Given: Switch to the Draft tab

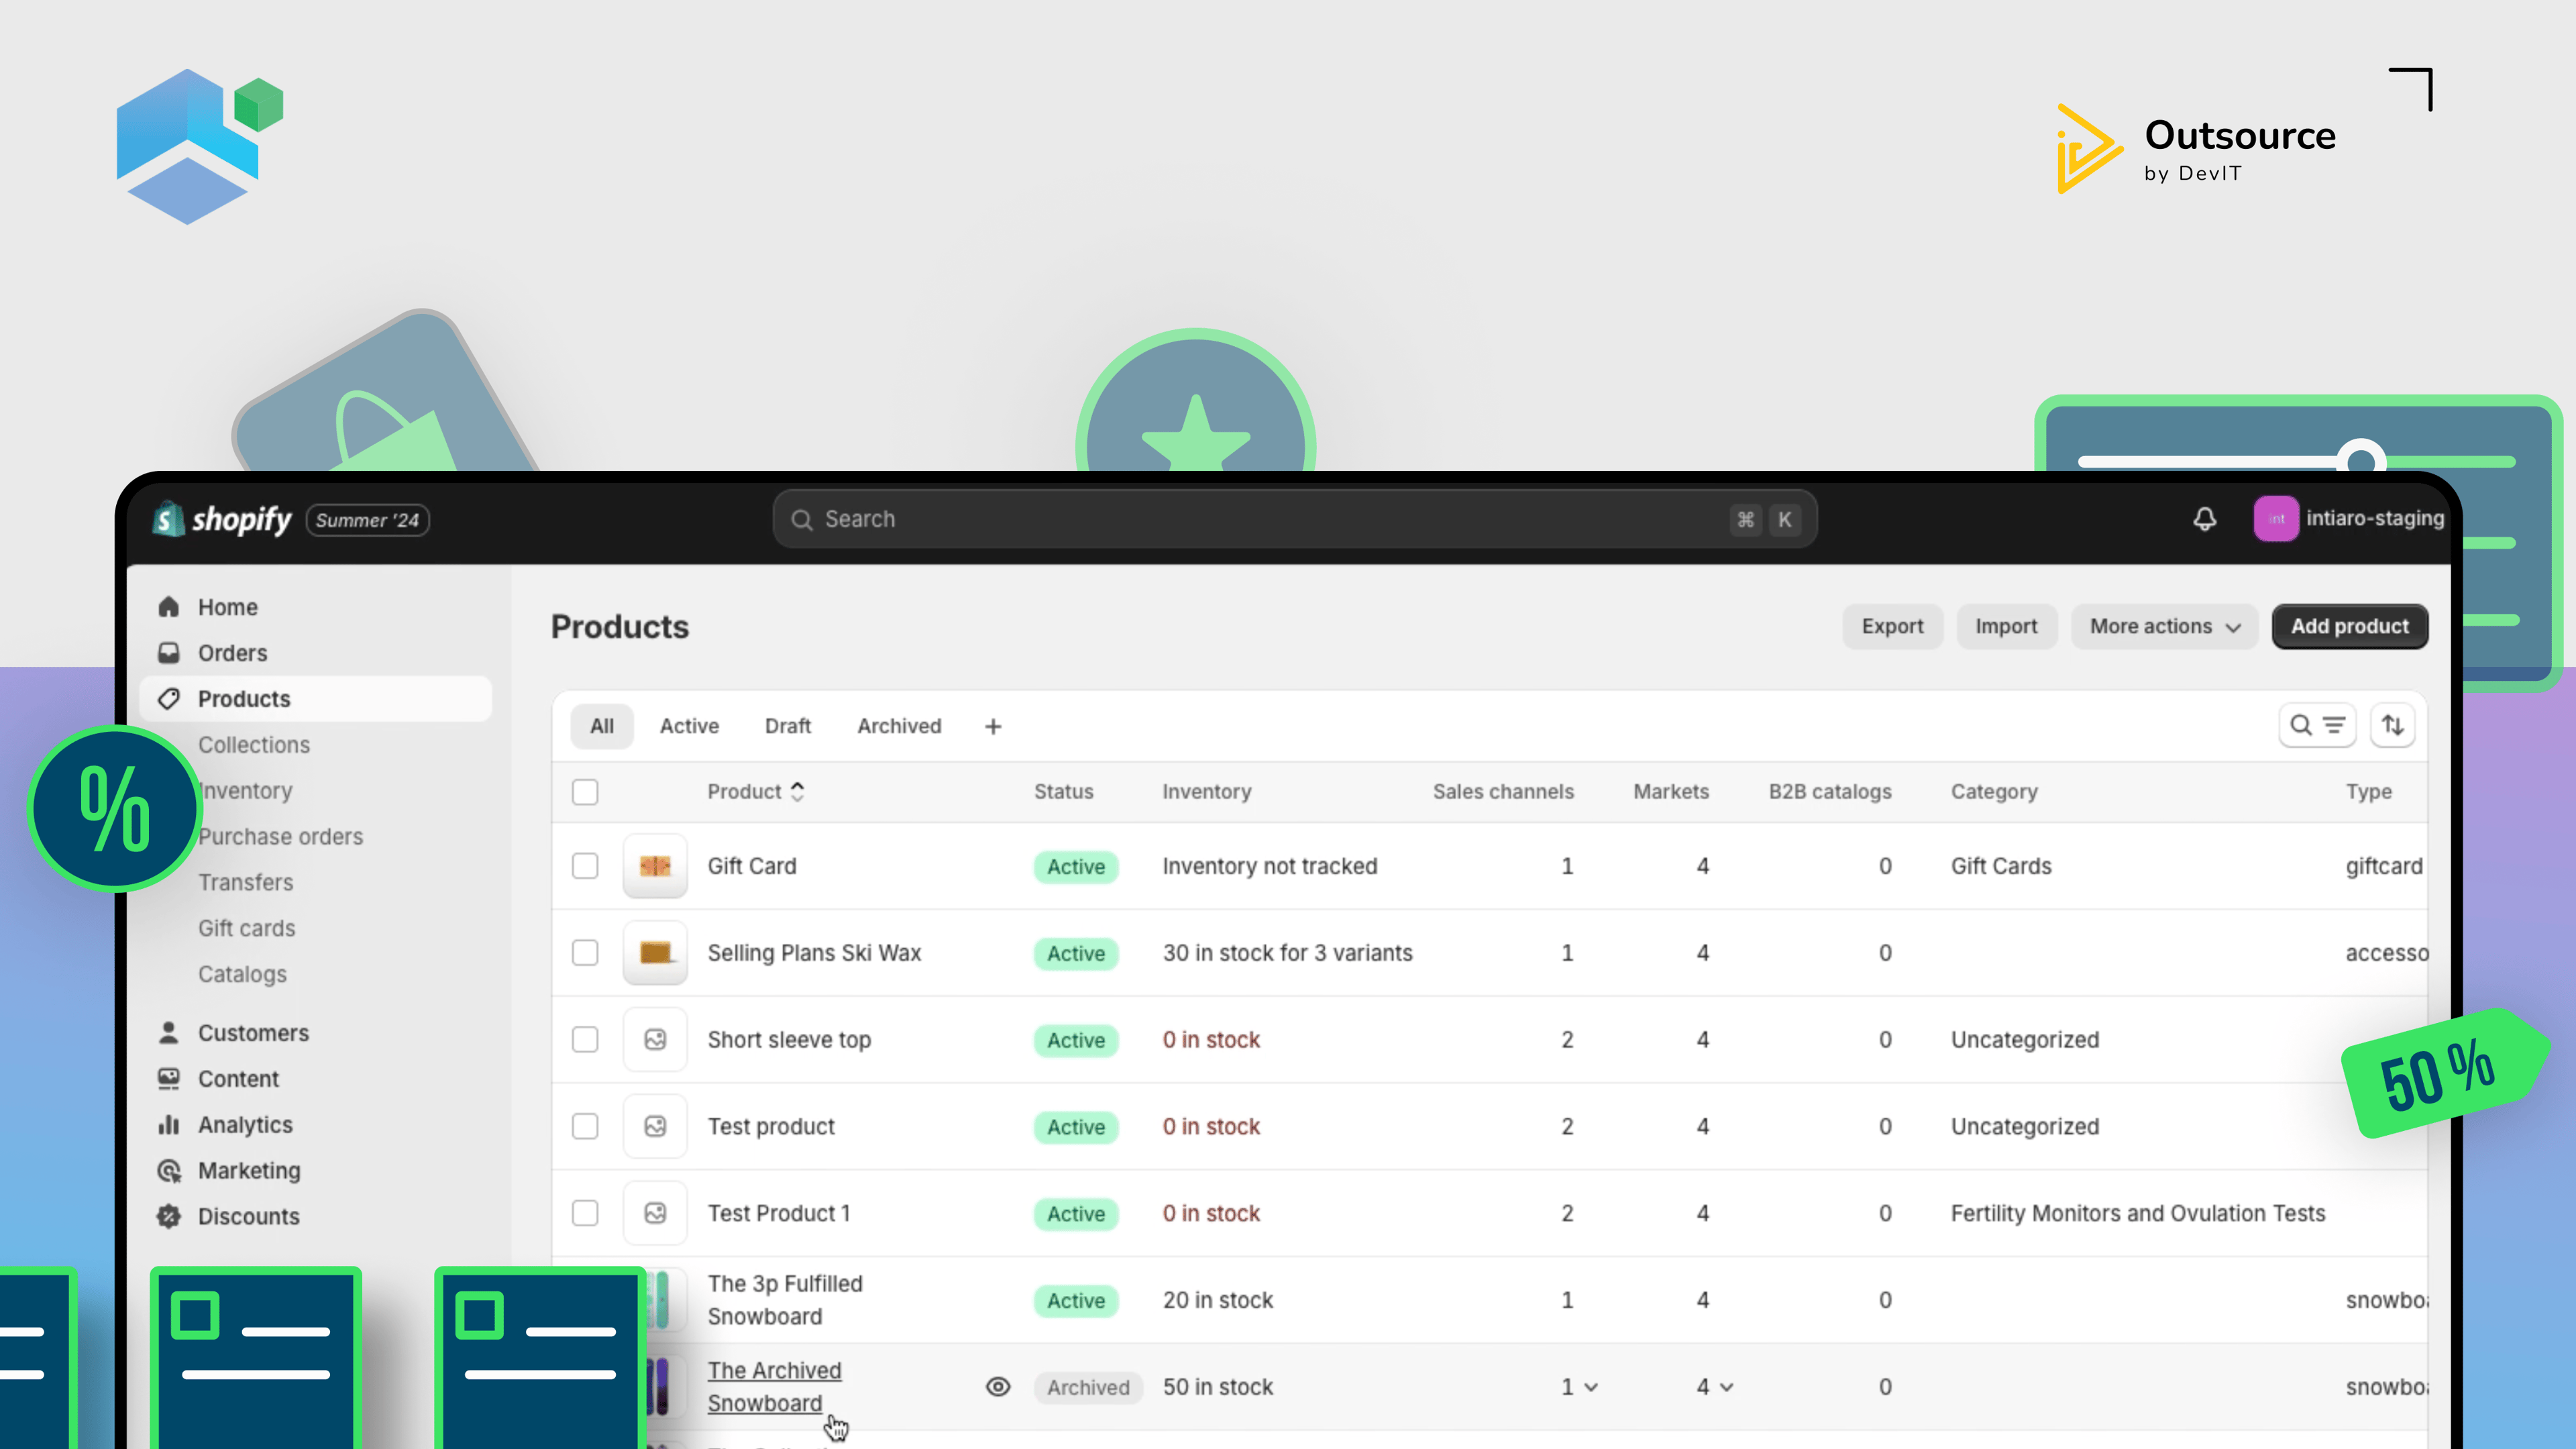Looking at the screenshot, I should (788, 726).
